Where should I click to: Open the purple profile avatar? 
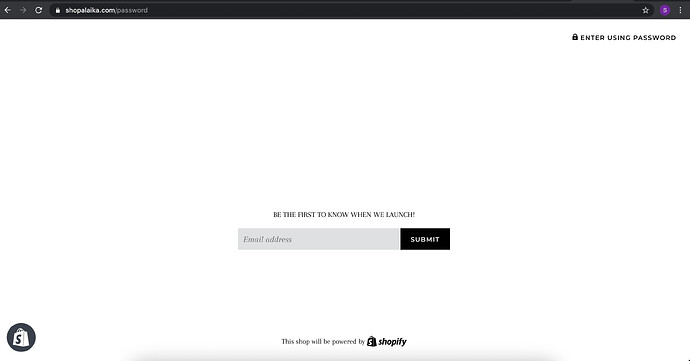(x=665, y=10)
